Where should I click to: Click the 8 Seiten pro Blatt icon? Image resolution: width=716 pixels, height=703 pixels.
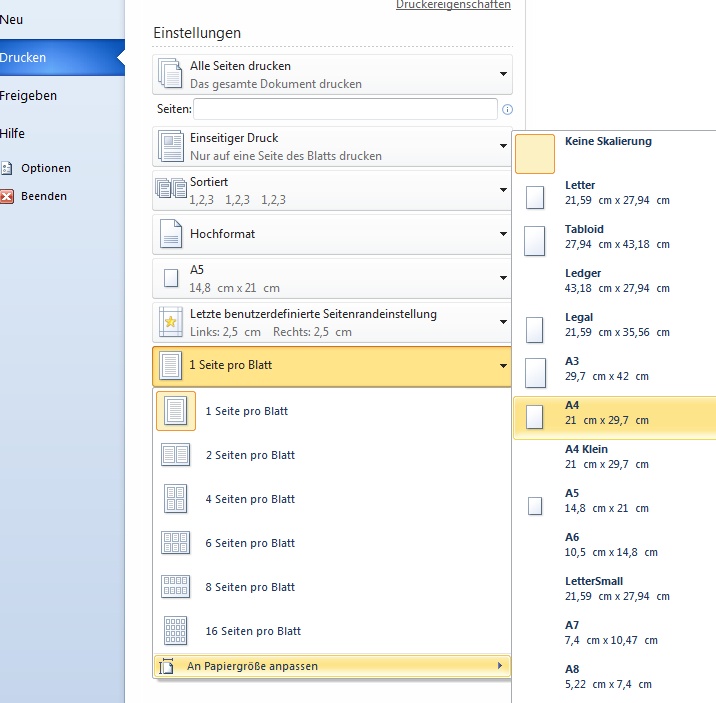[175, 587]
